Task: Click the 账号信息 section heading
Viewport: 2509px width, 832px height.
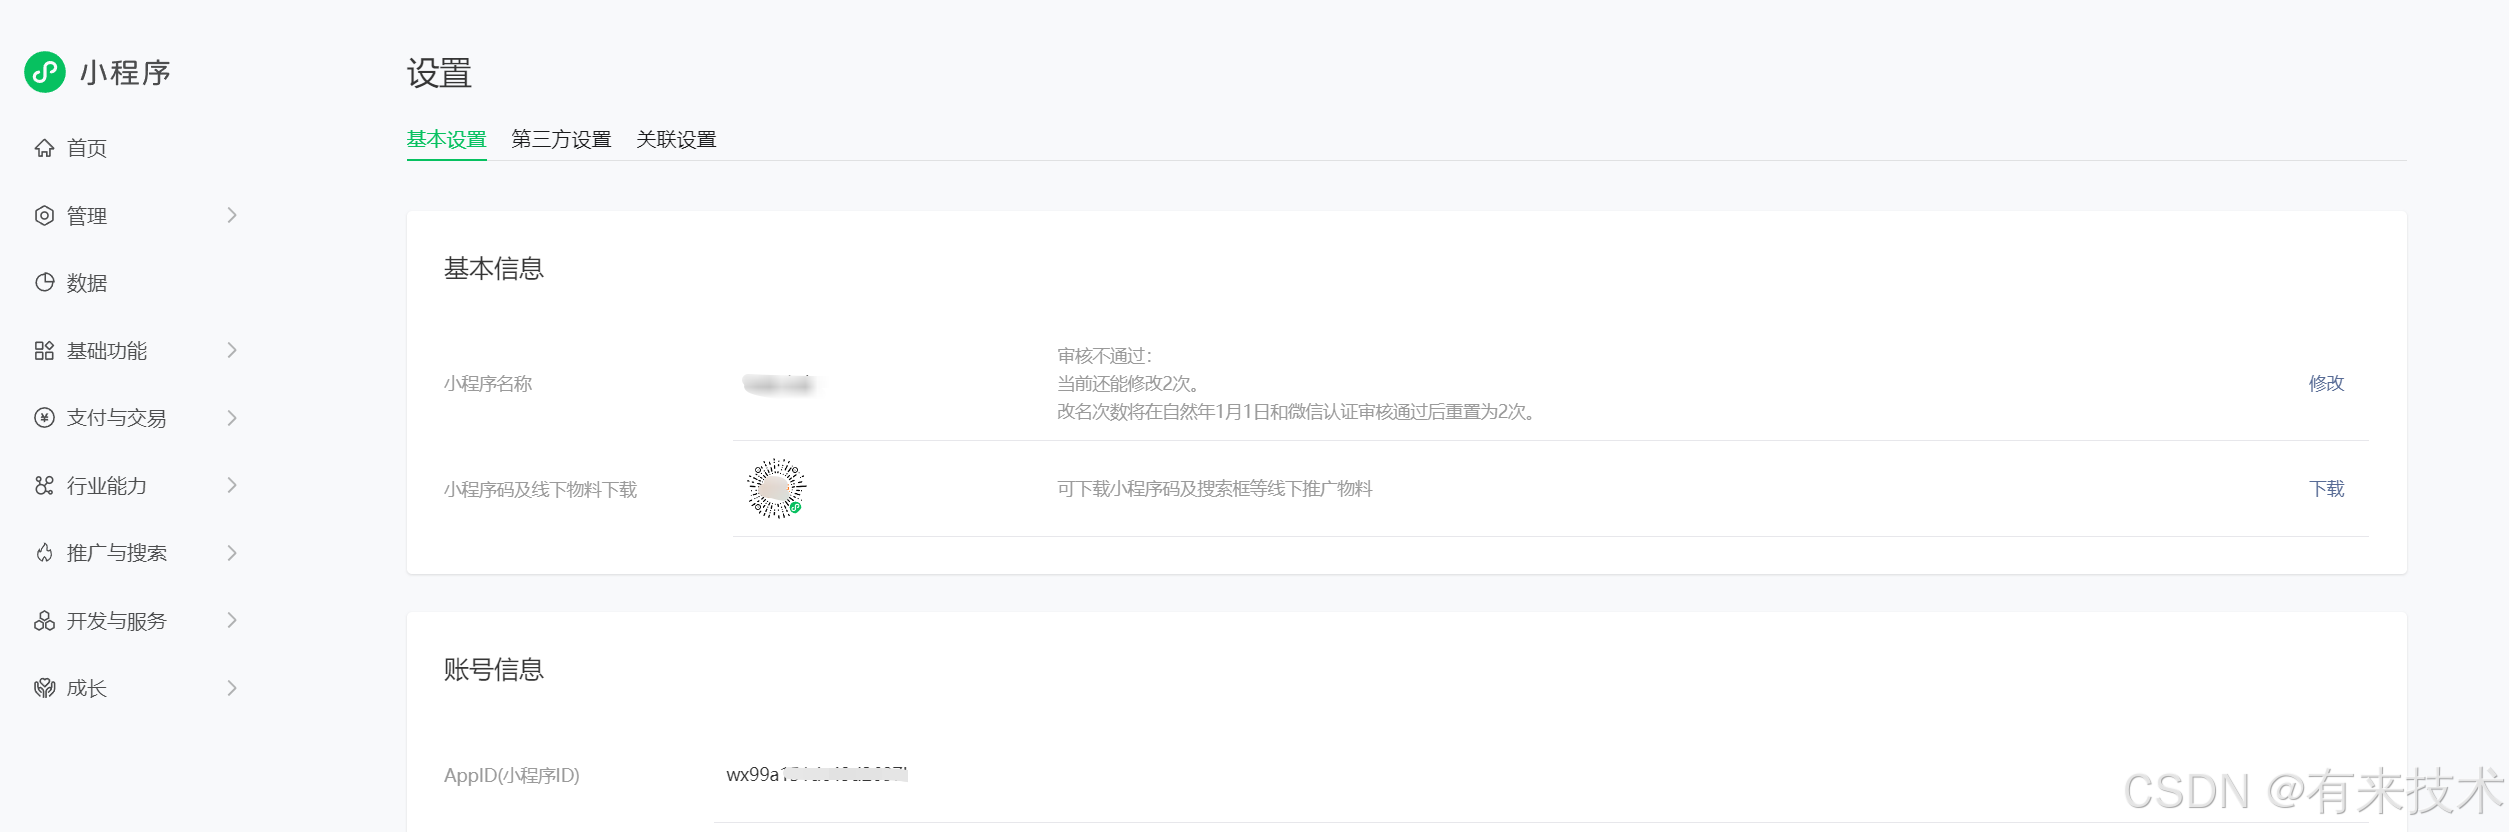Action: 494,669
